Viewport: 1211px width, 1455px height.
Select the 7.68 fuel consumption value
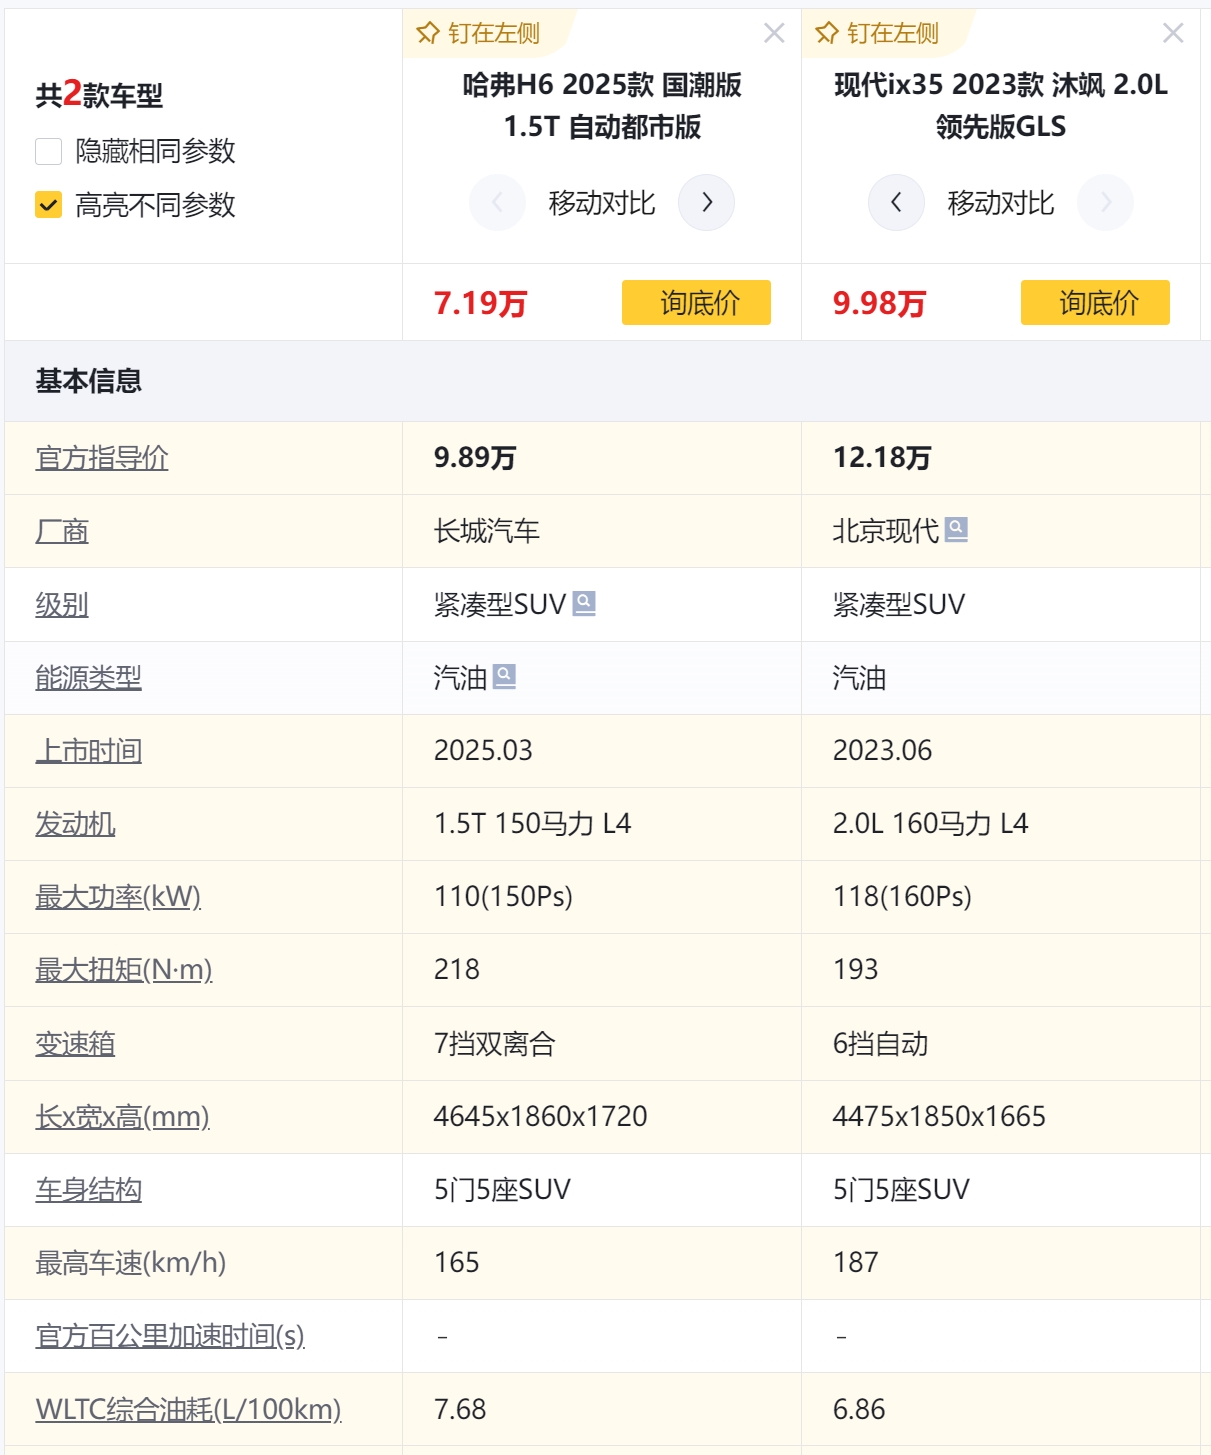pyautogui.click(x=460, y=1410)
